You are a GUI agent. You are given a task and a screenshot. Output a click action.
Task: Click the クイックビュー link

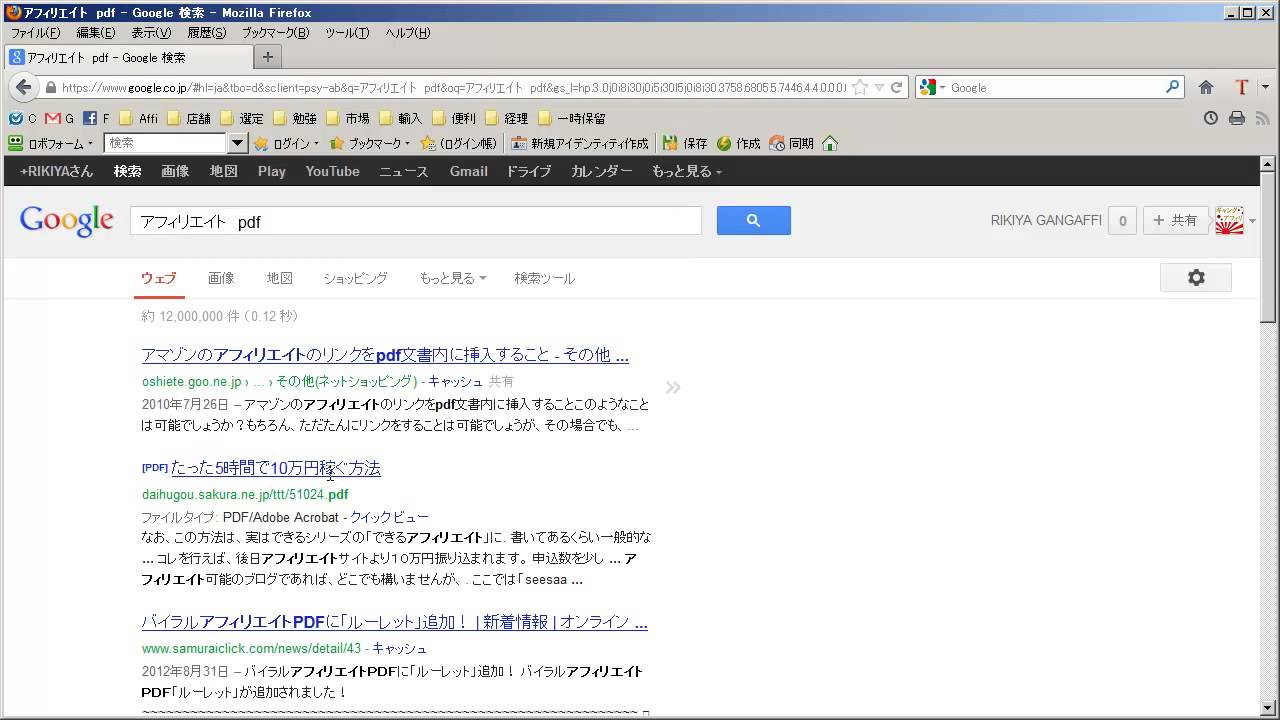389,517
